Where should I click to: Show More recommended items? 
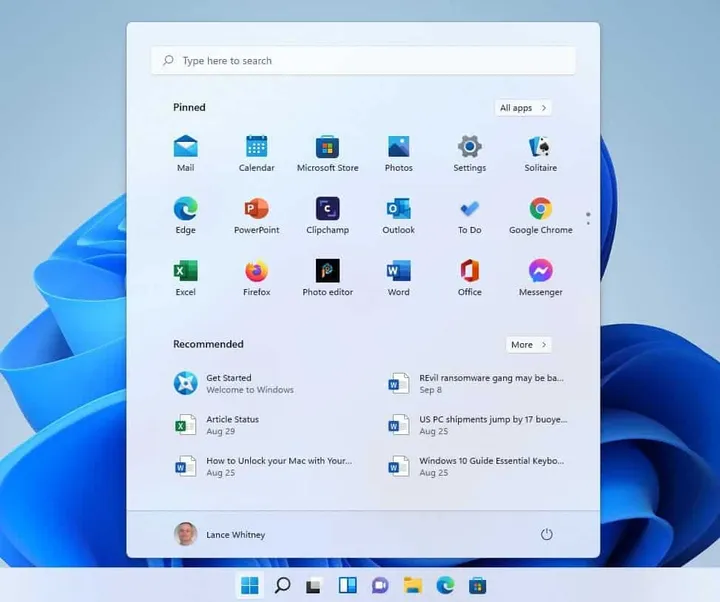tap(529, 345)
